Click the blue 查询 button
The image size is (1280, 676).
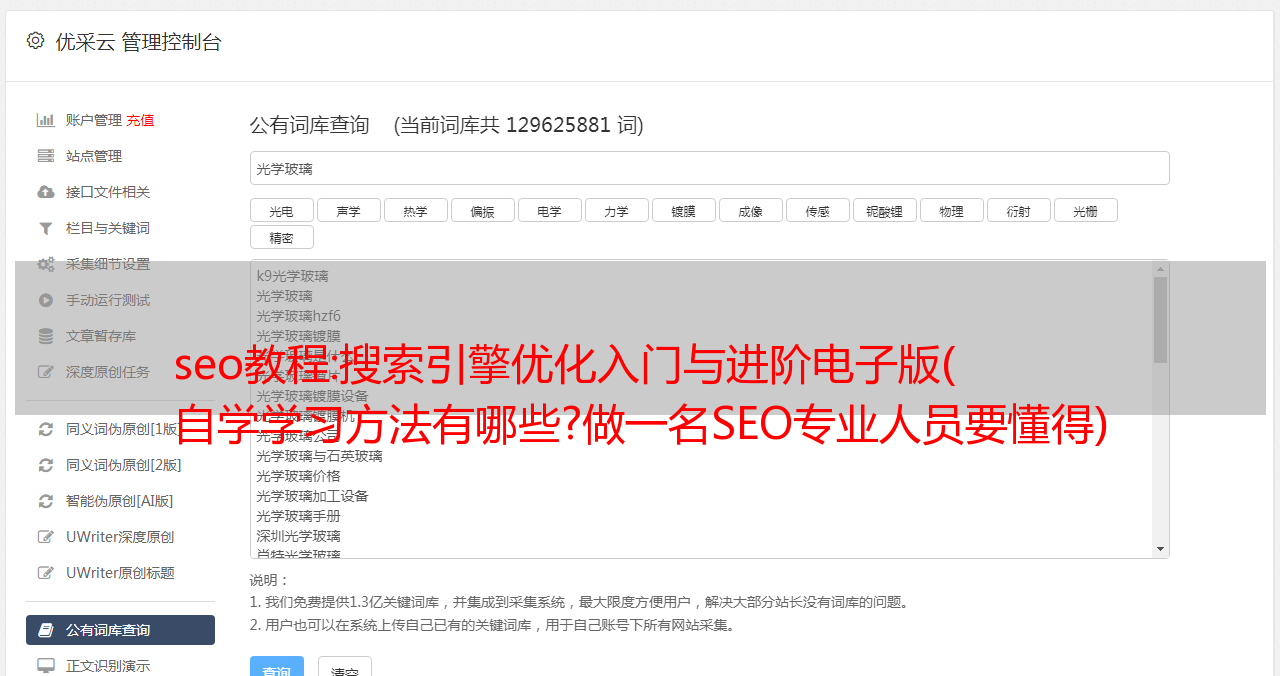coord(277,667)
